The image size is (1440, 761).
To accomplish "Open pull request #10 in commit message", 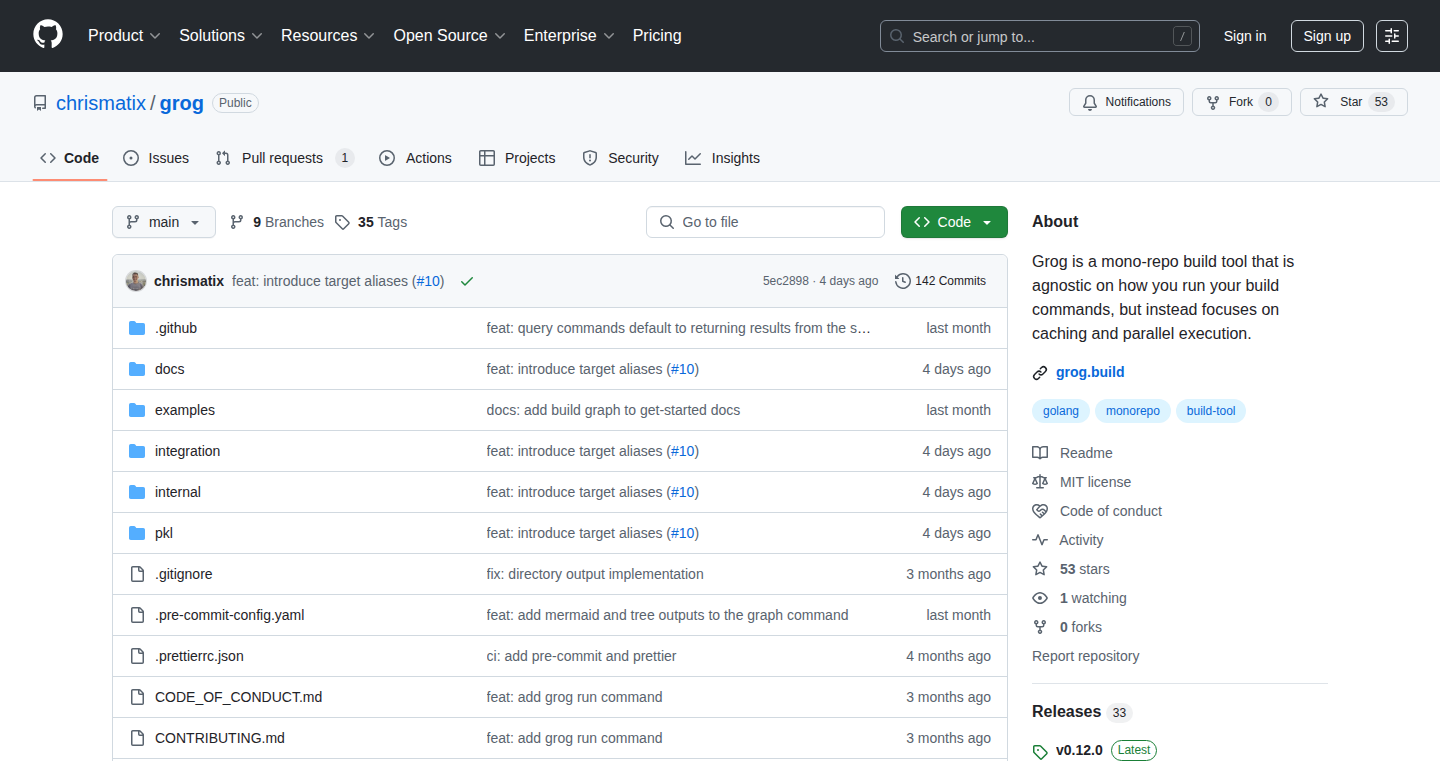I will coord(430,281).
